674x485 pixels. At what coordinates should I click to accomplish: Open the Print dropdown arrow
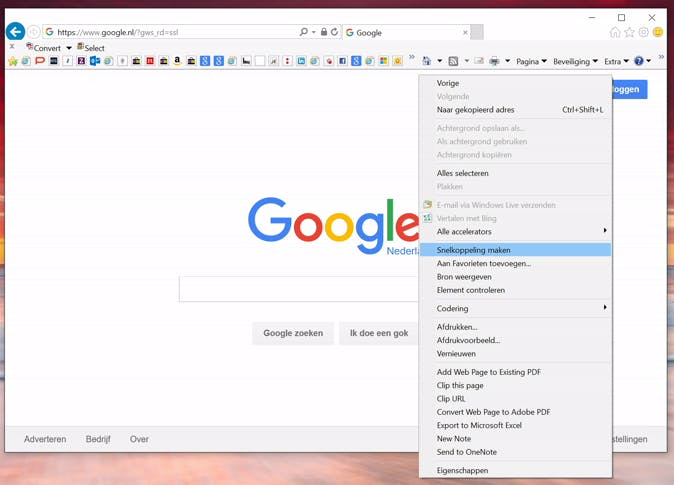click(x=508, y=61)
